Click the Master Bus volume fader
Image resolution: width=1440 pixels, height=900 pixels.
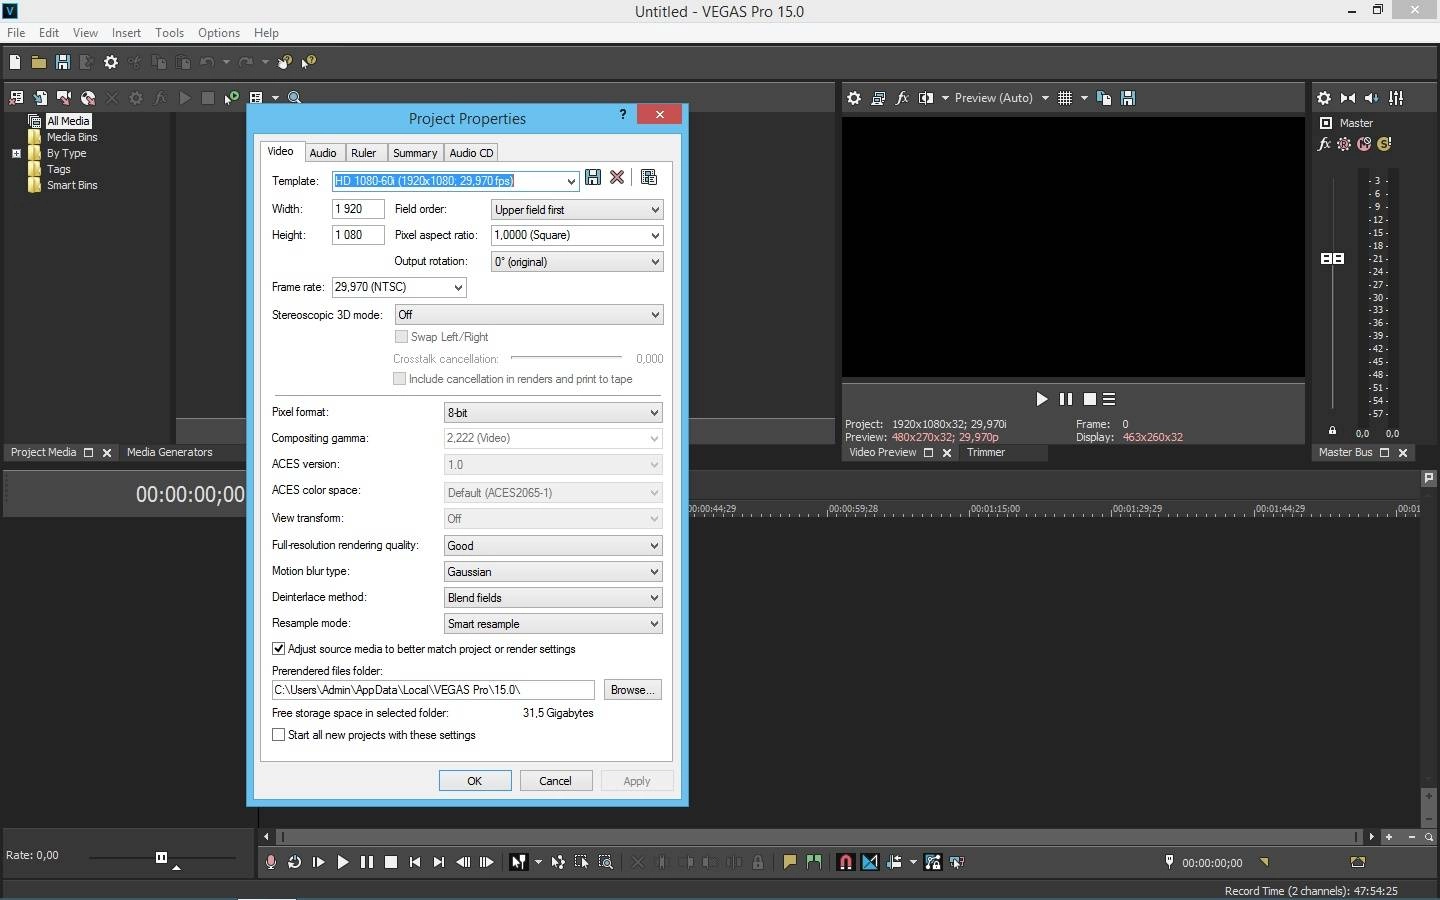(x=1332, y=258)
